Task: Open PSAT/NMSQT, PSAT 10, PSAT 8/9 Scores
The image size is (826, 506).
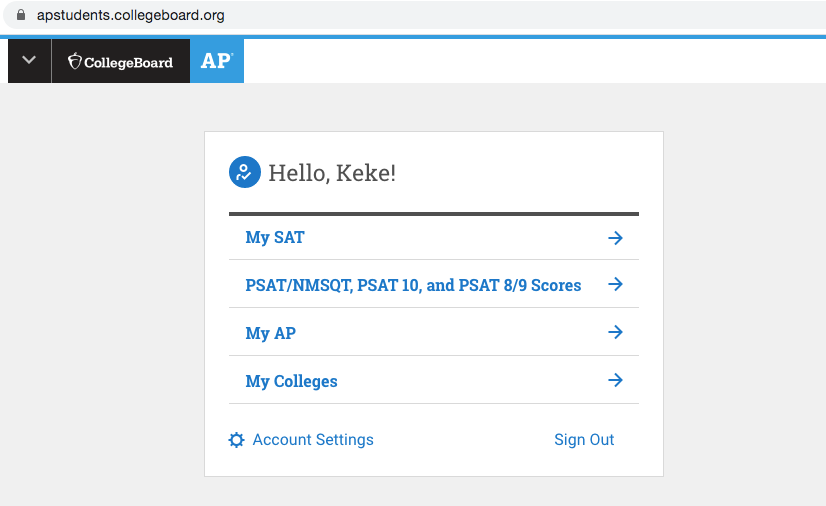Action: point(413,285)
